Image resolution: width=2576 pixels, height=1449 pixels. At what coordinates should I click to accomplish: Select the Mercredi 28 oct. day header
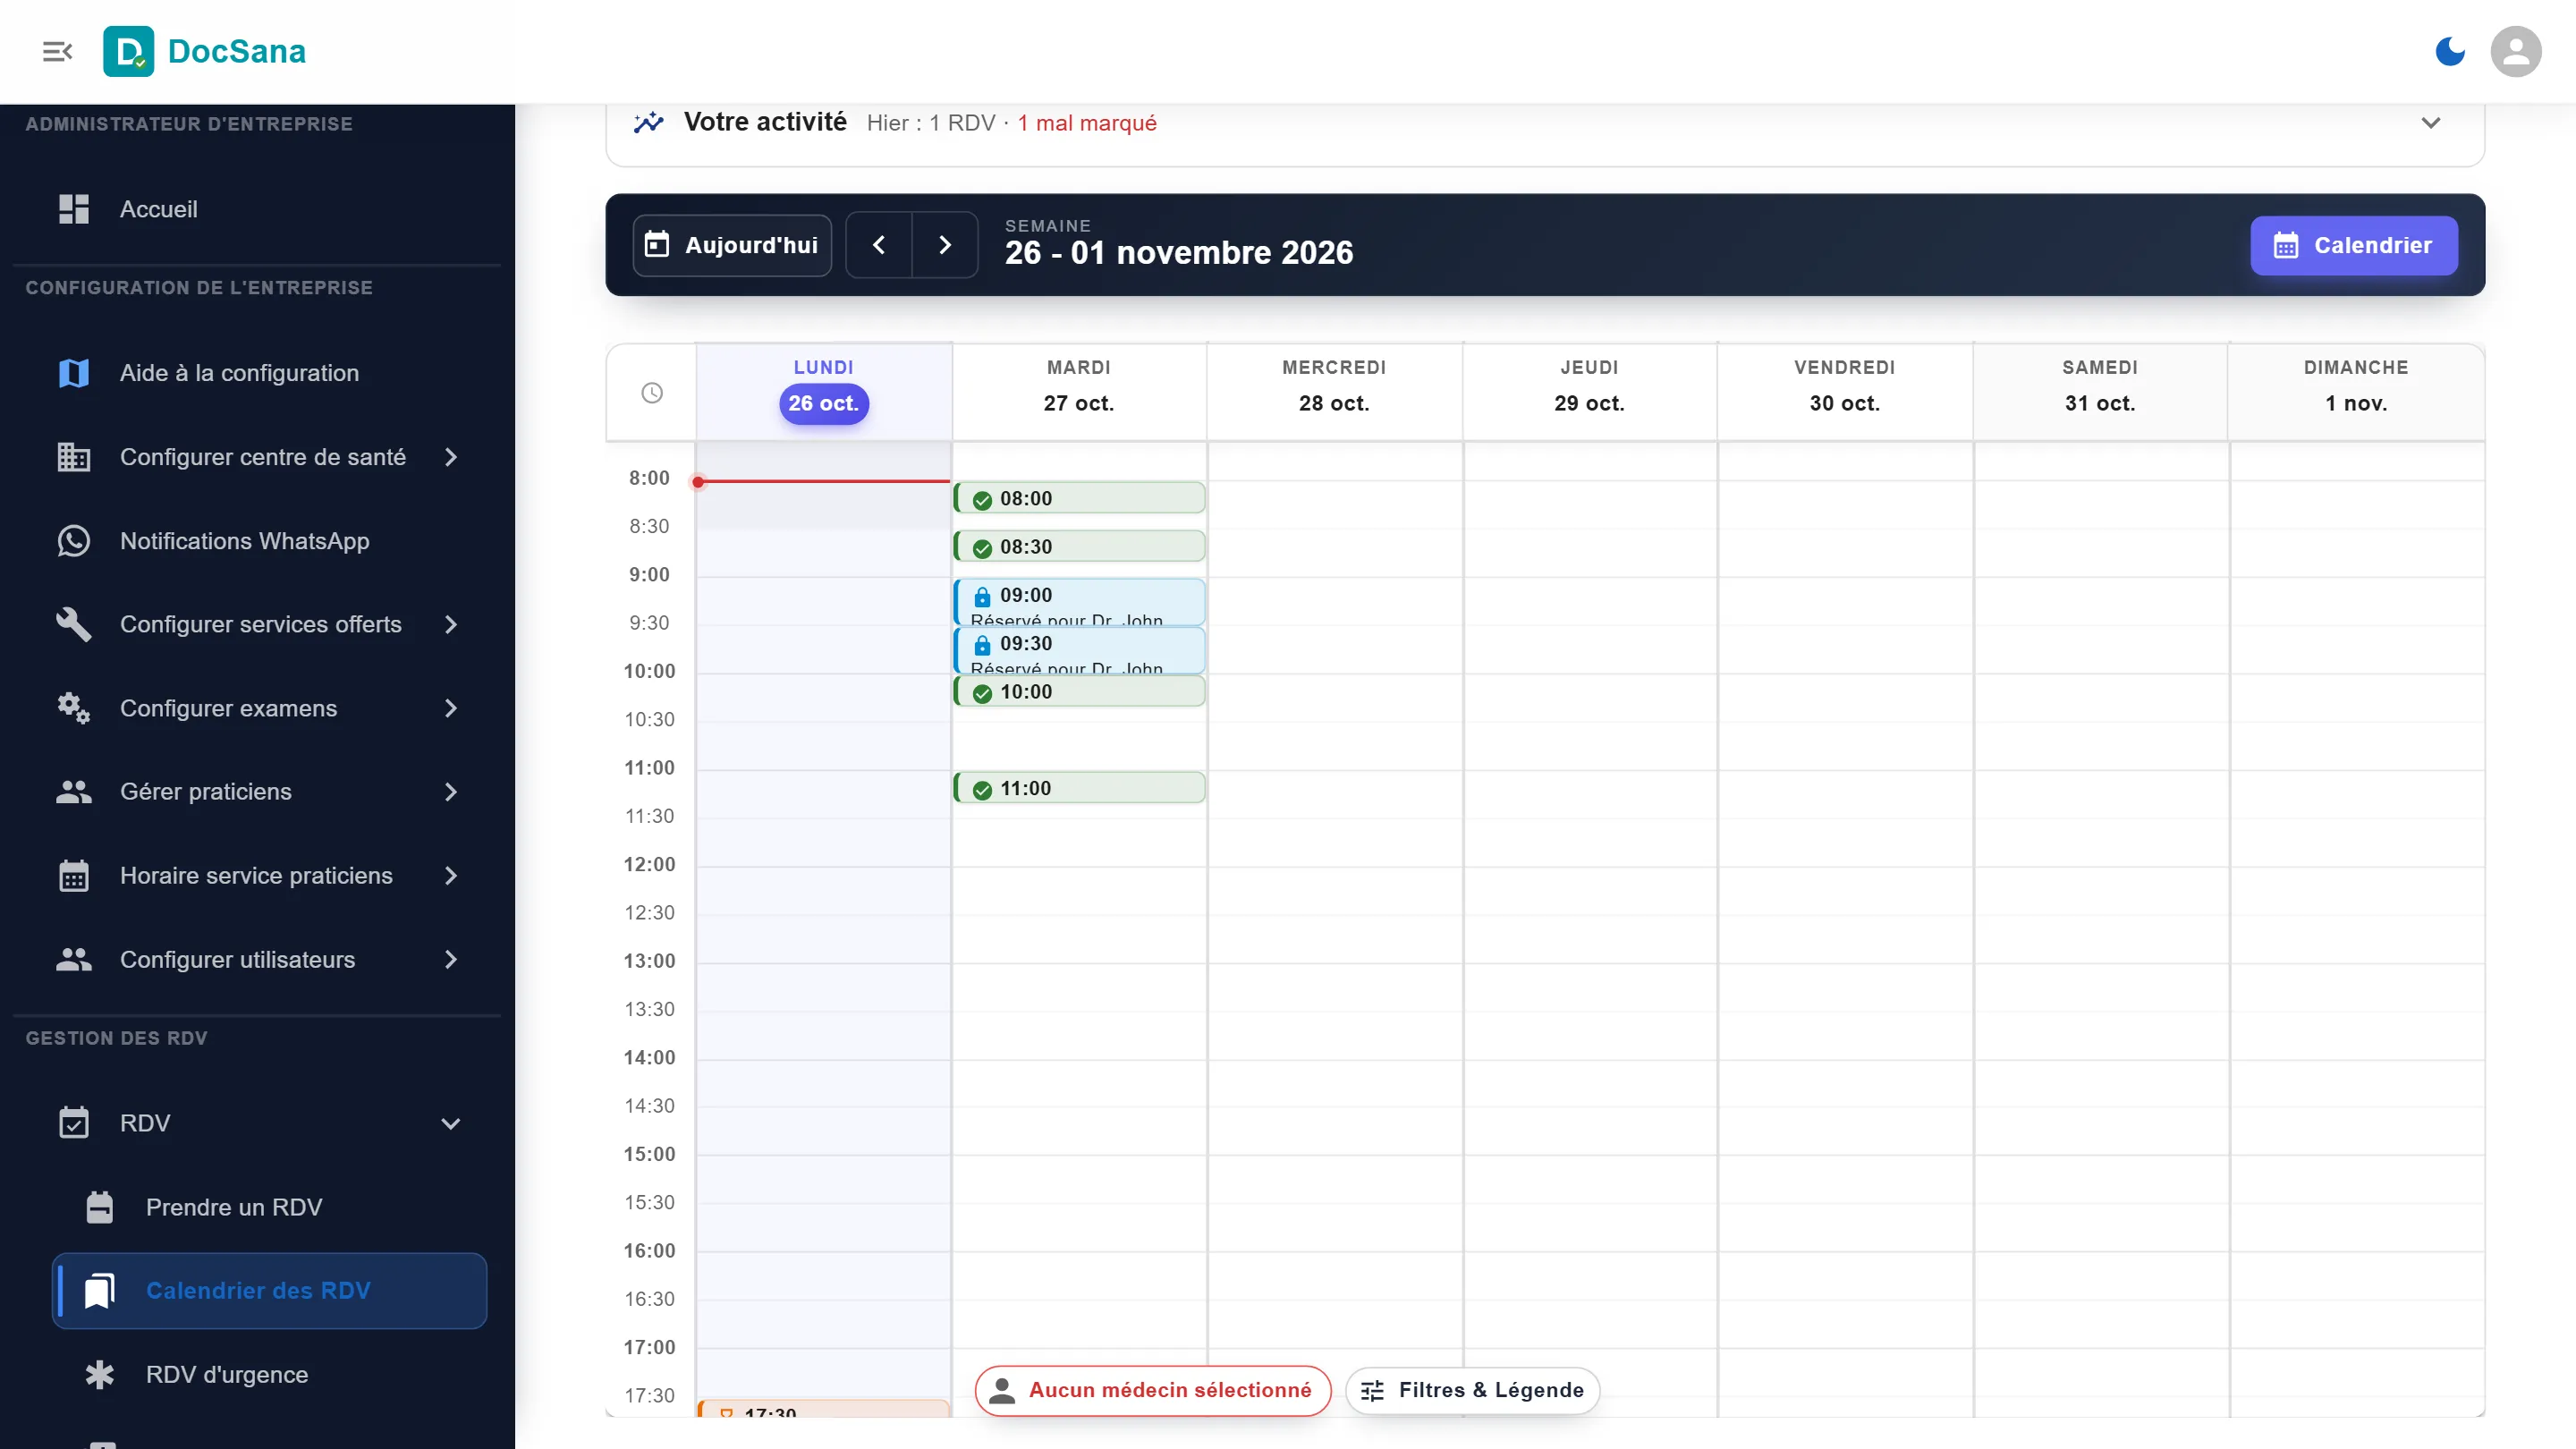coord(1334,390)
